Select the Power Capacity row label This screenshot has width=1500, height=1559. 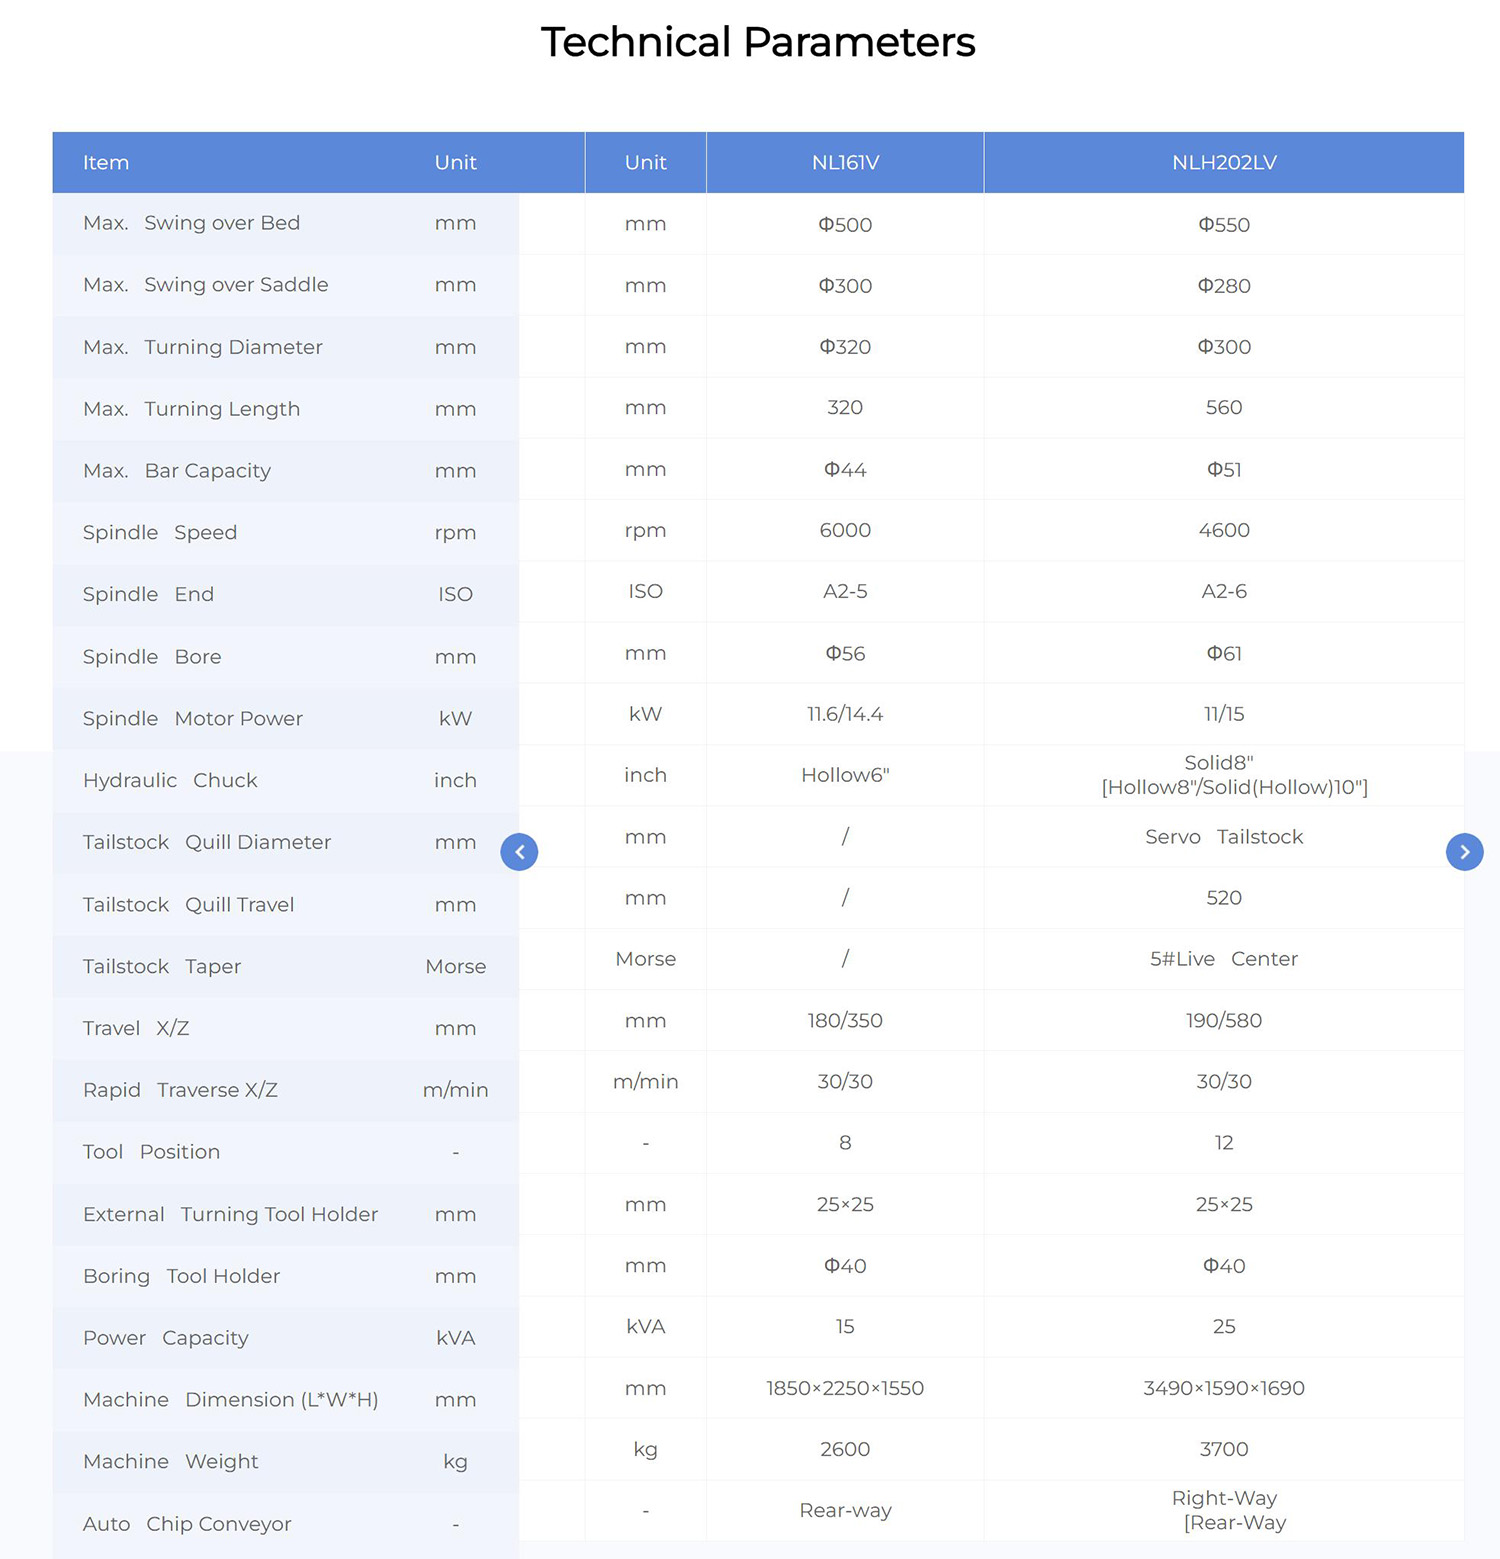[x=165, y=1338]
